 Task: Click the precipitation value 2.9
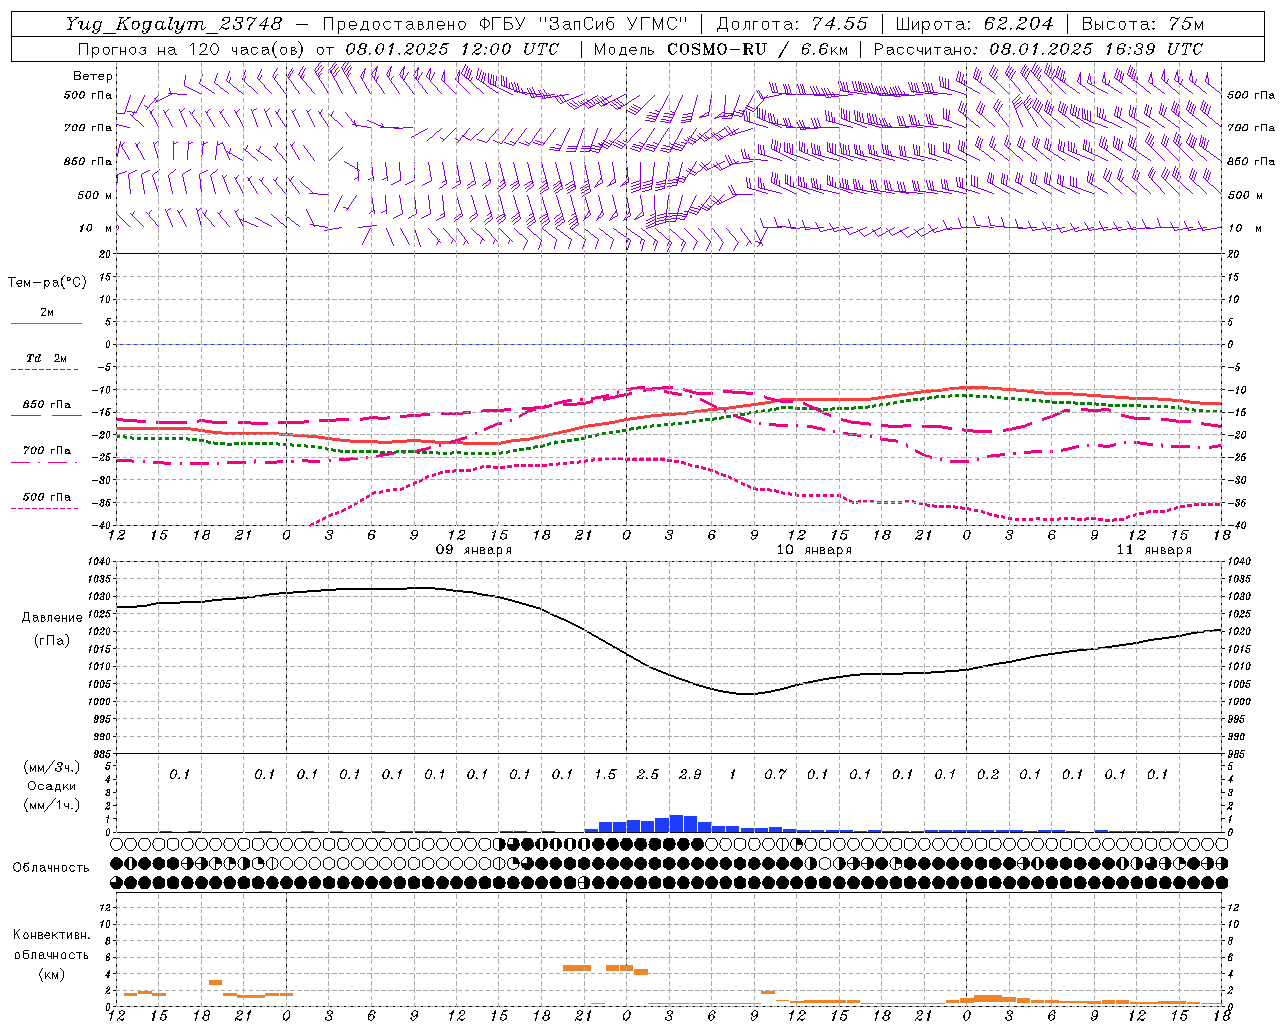pos(690,775)
